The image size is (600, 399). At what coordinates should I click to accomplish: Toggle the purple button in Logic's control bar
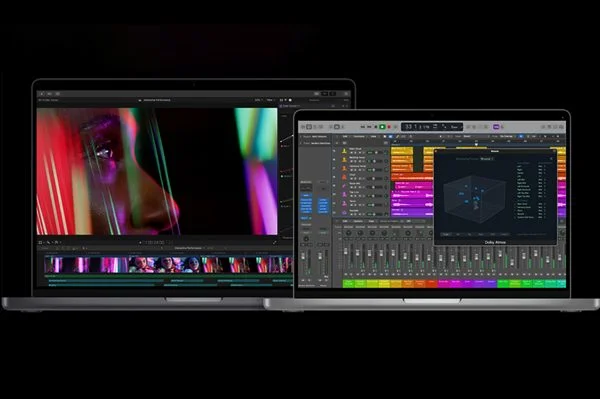tap(496, 127)
